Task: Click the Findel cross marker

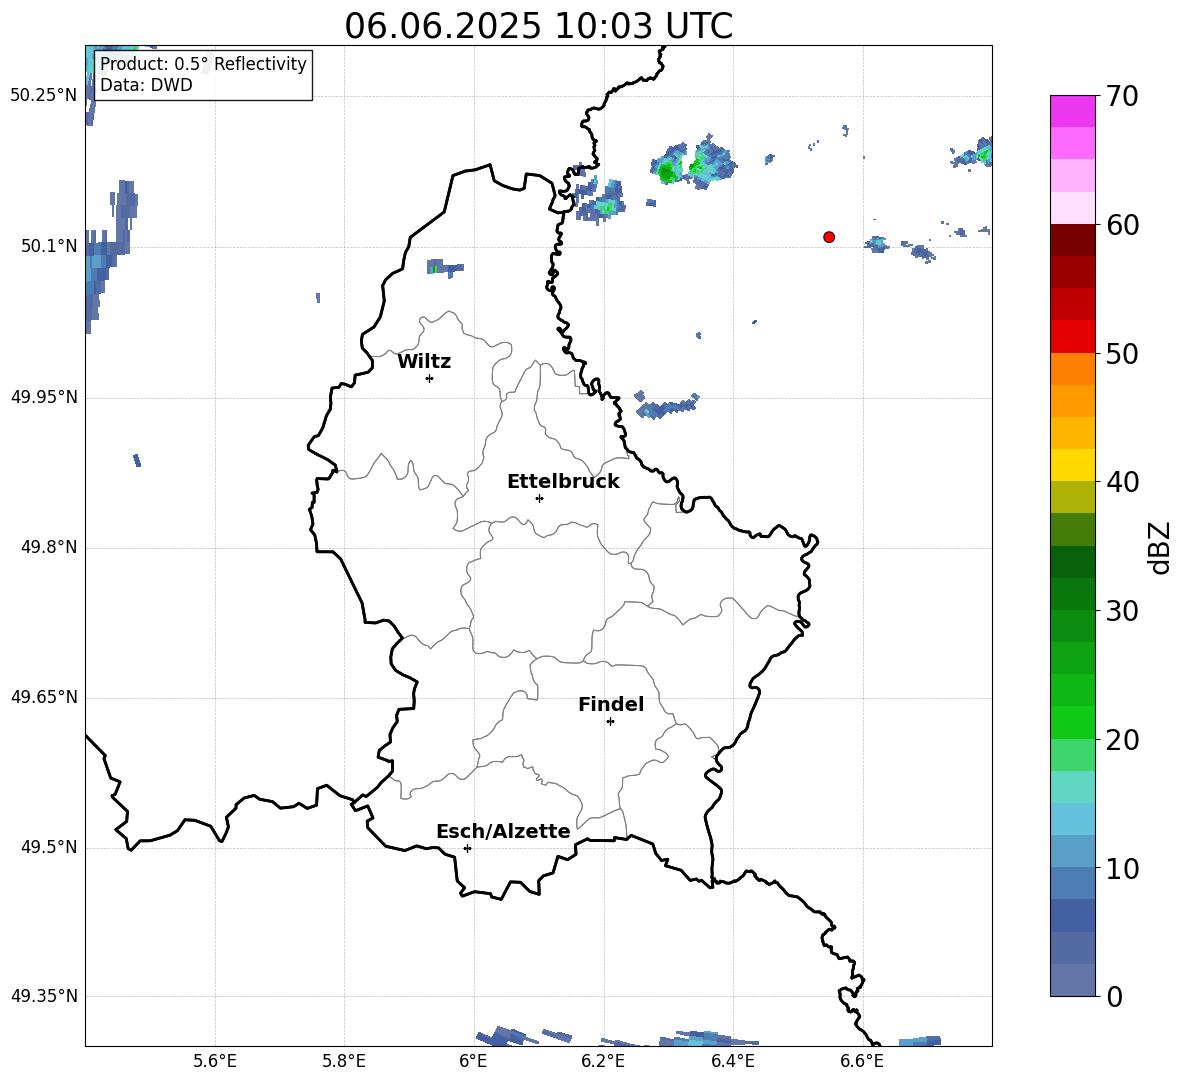Action: pos(610,722)
